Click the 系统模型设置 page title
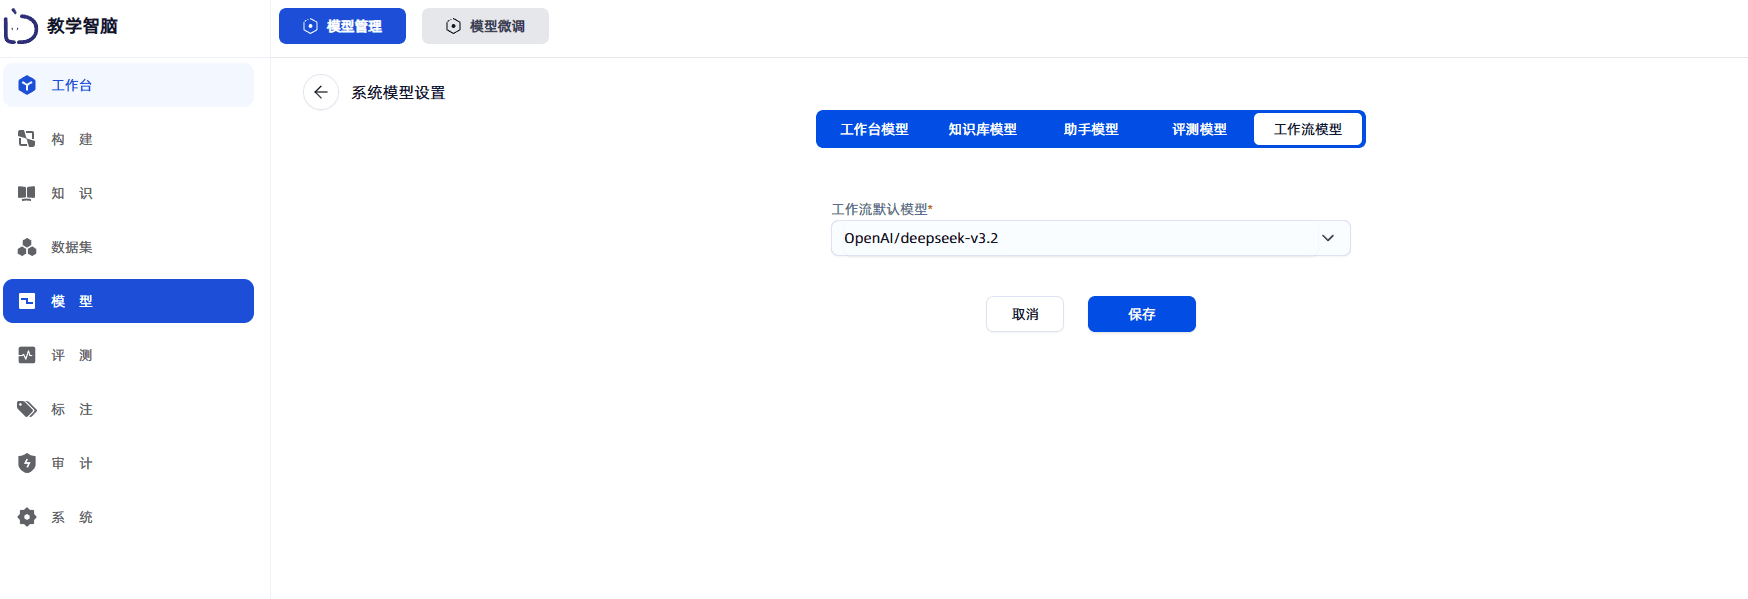Viewport: 1748px width, 599px height. [x=398, y=92]
